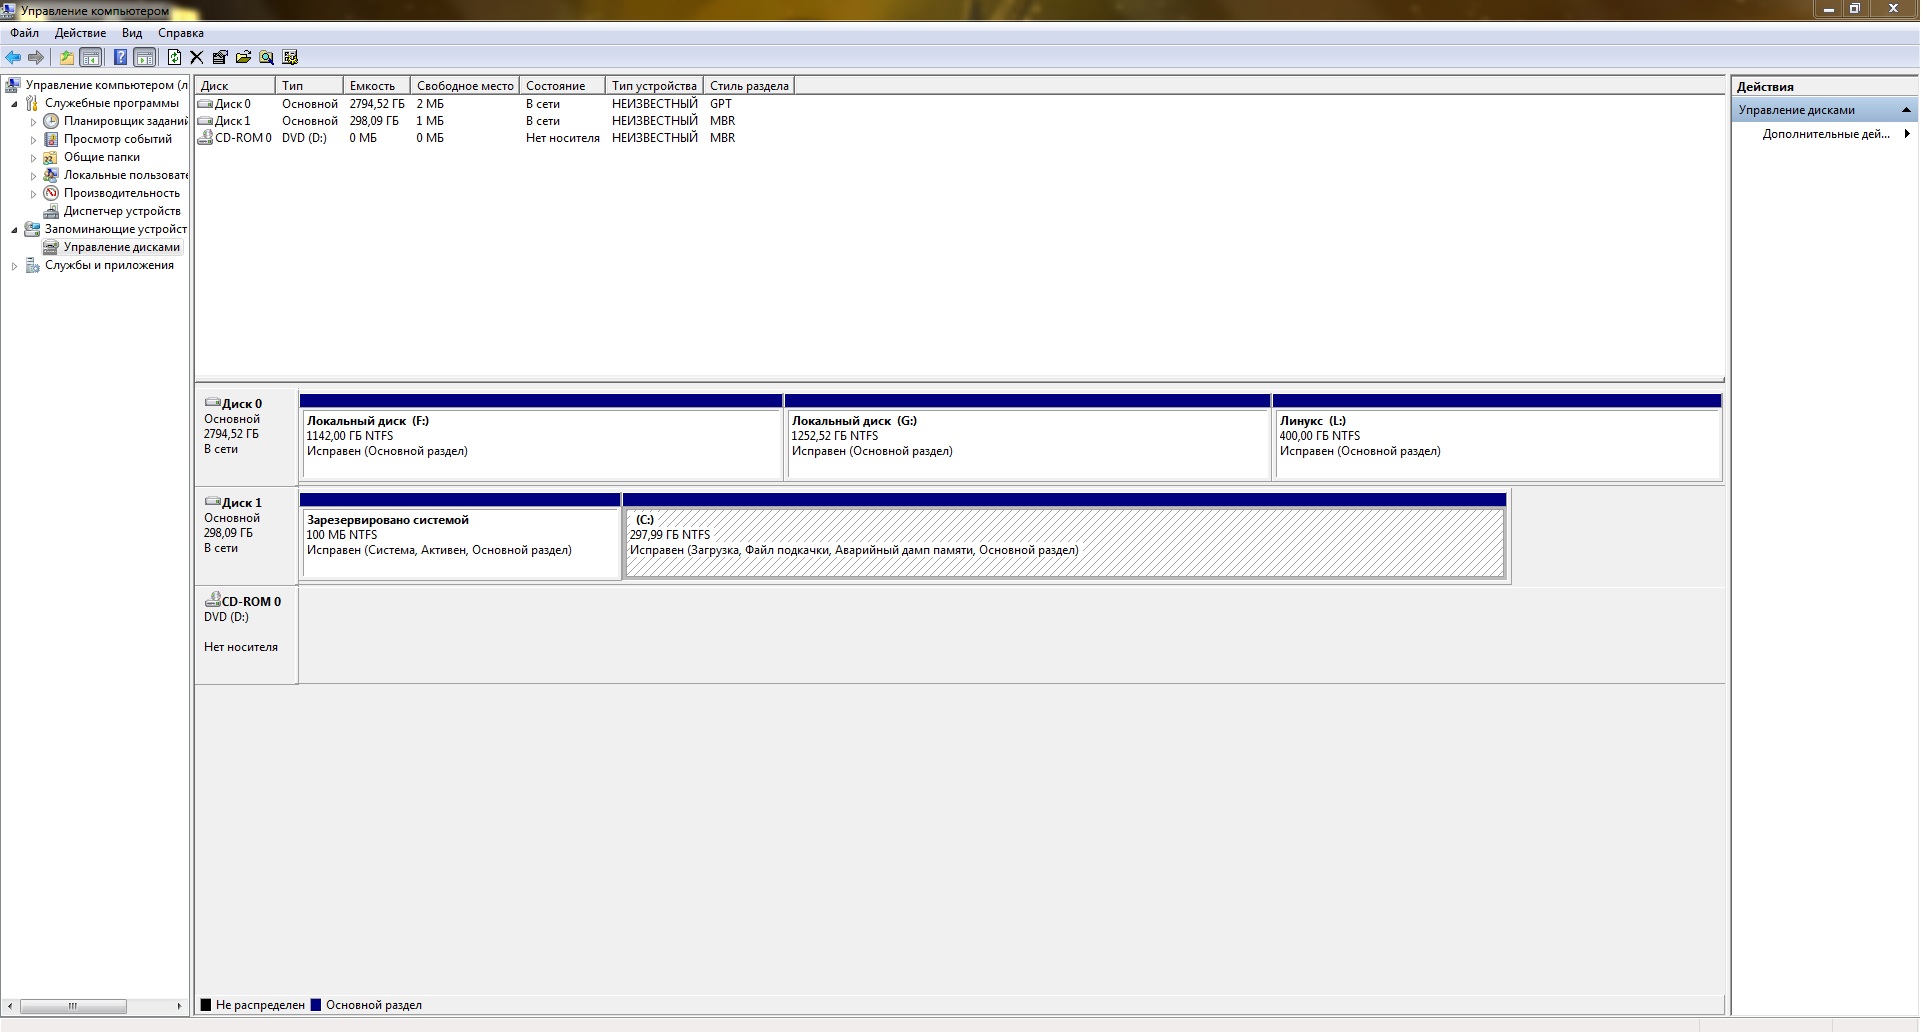Sort by the Стиль раздела column header
This screenshot has width=1927, height=1032.
tap(749, 86)
